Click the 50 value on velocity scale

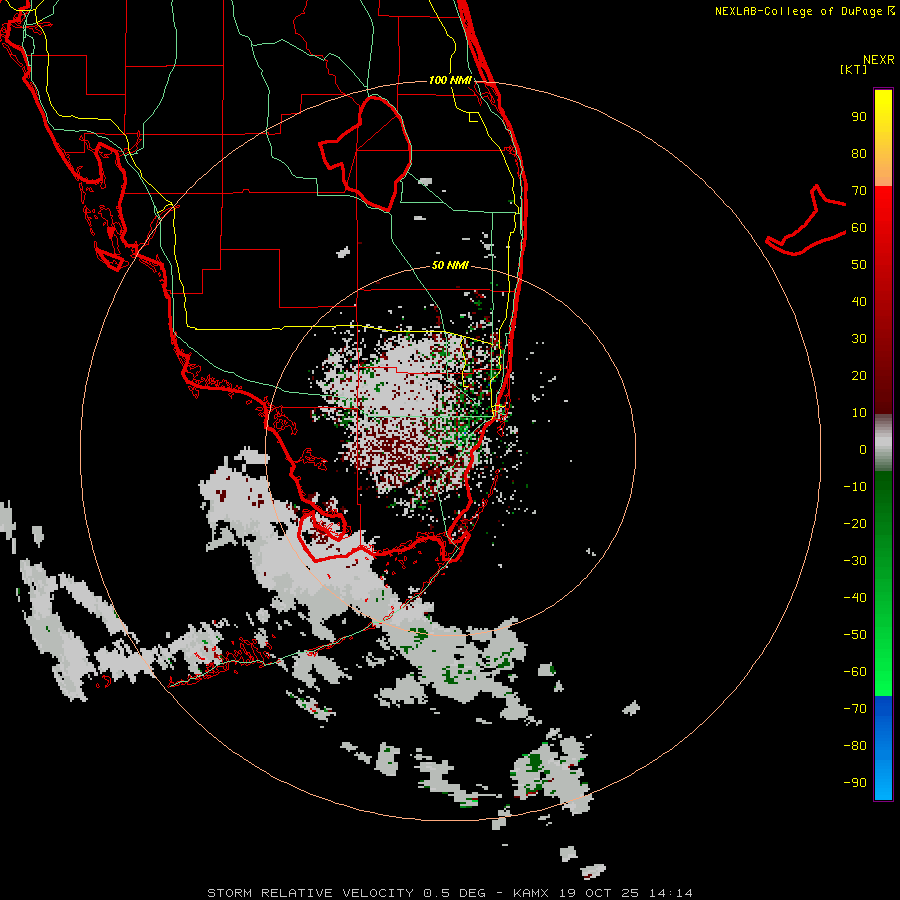[x=859, y=265]
